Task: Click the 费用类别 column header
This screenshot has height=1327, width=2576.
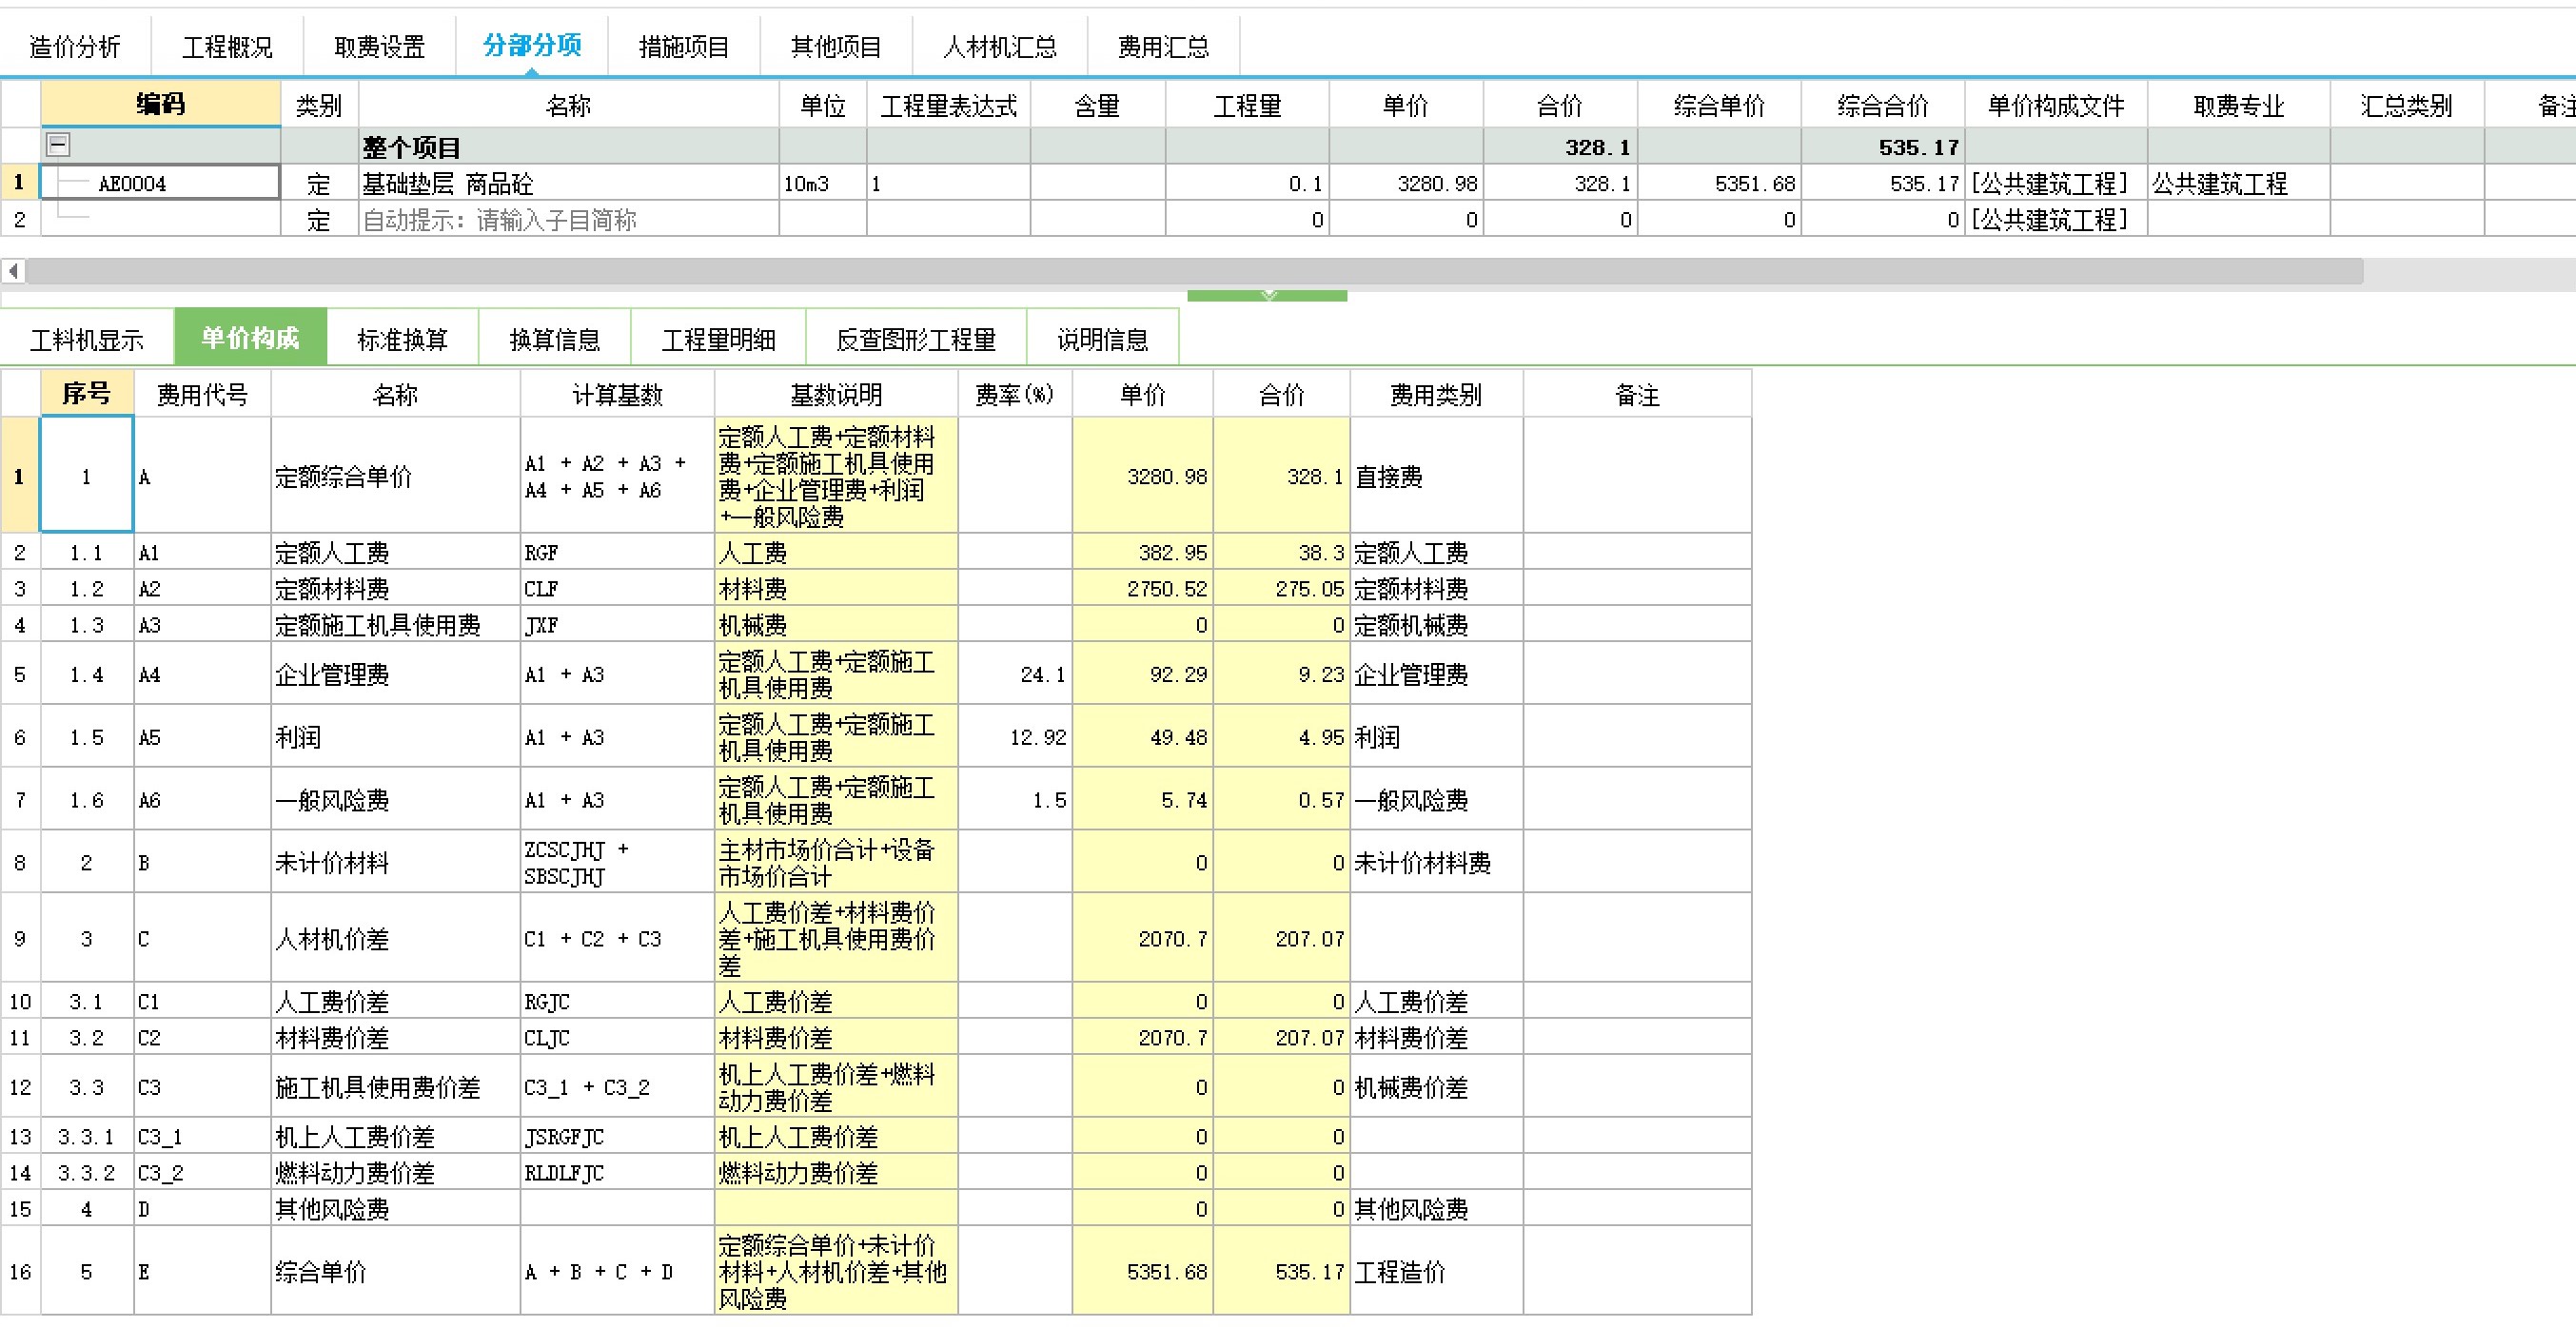Action: pyautogui.click(x=1436, y=394)
